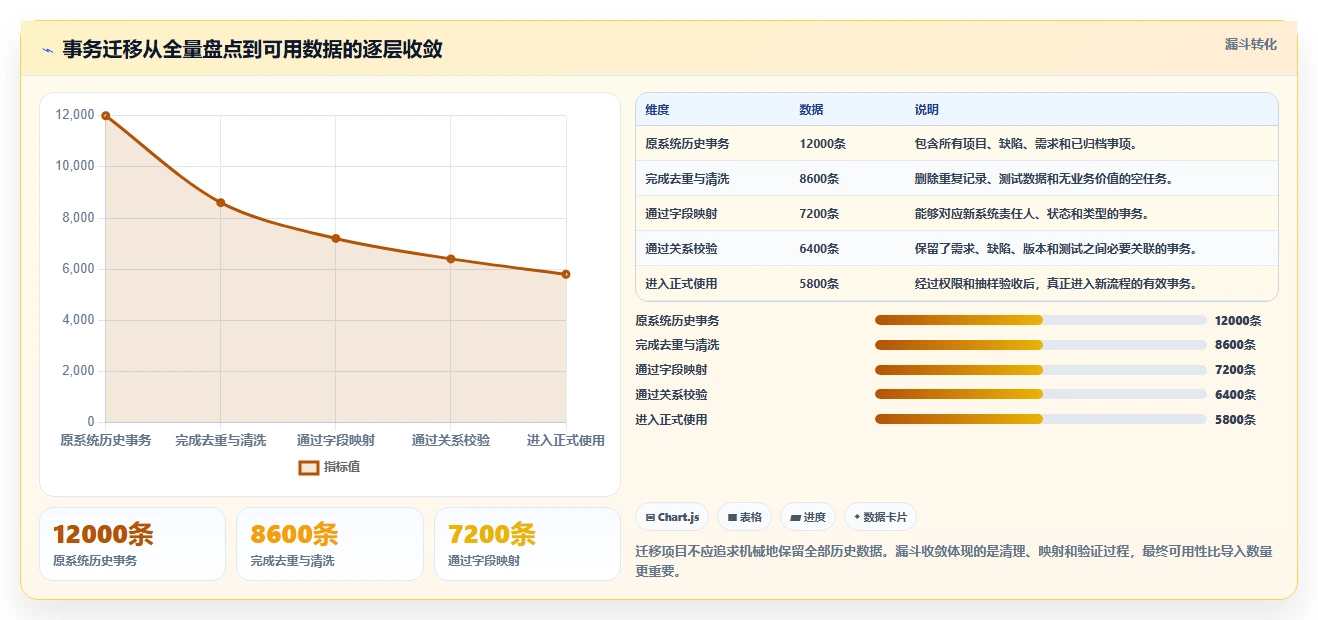Click table value 12000条
Screen dimensions: 1318x620
[823, 144]
